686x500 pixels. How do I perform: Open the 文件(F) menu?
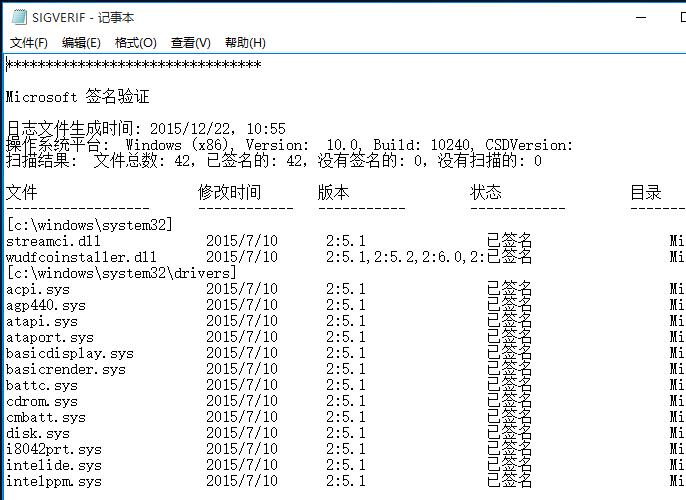click(x=29, y=43)
